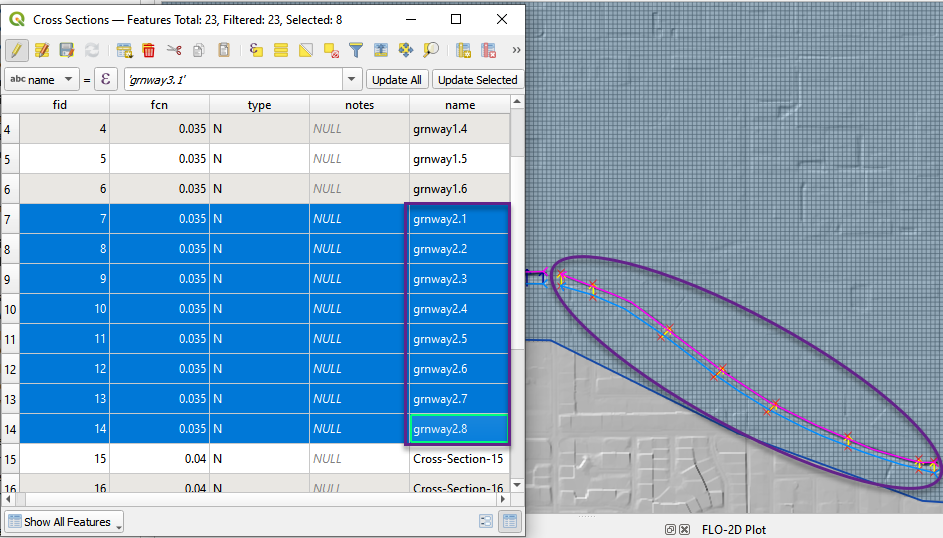The width and height of the screenshot is (943, 538).
Task: Switch to table view
Action: coord(509,521)
